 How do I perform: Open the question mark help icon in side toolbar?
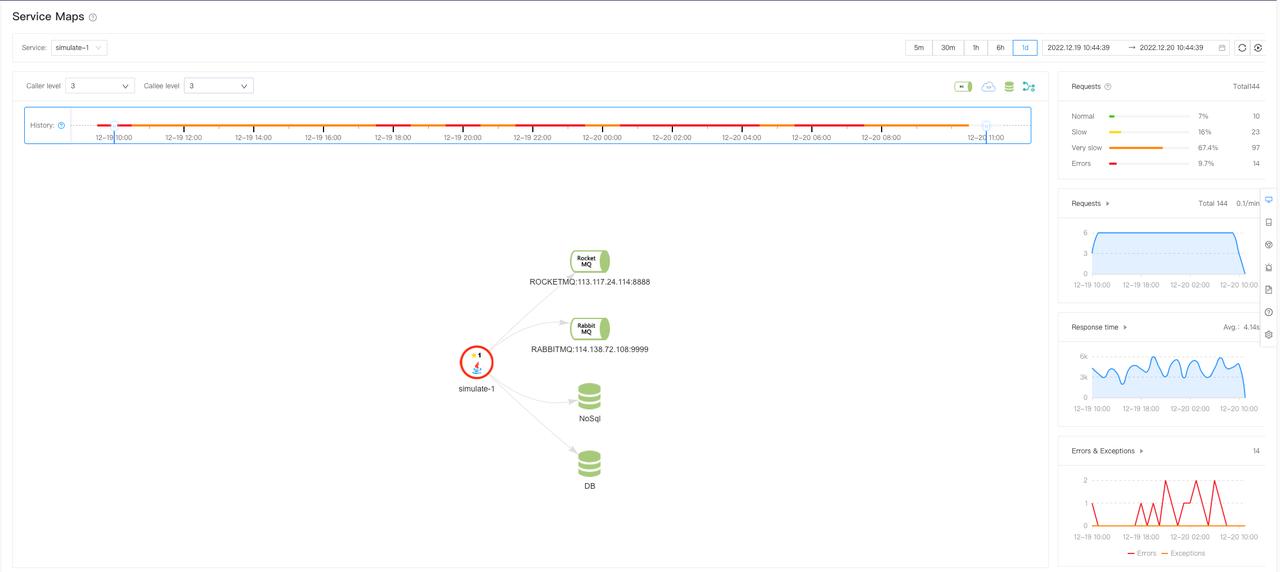click(x=1269, y=312)
